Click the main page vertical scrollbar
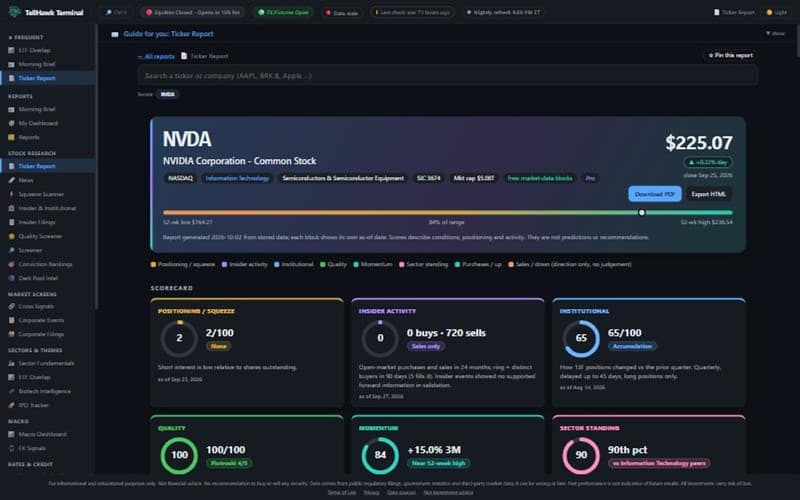Screen dimensions: 800x500 tap(797, 41)
